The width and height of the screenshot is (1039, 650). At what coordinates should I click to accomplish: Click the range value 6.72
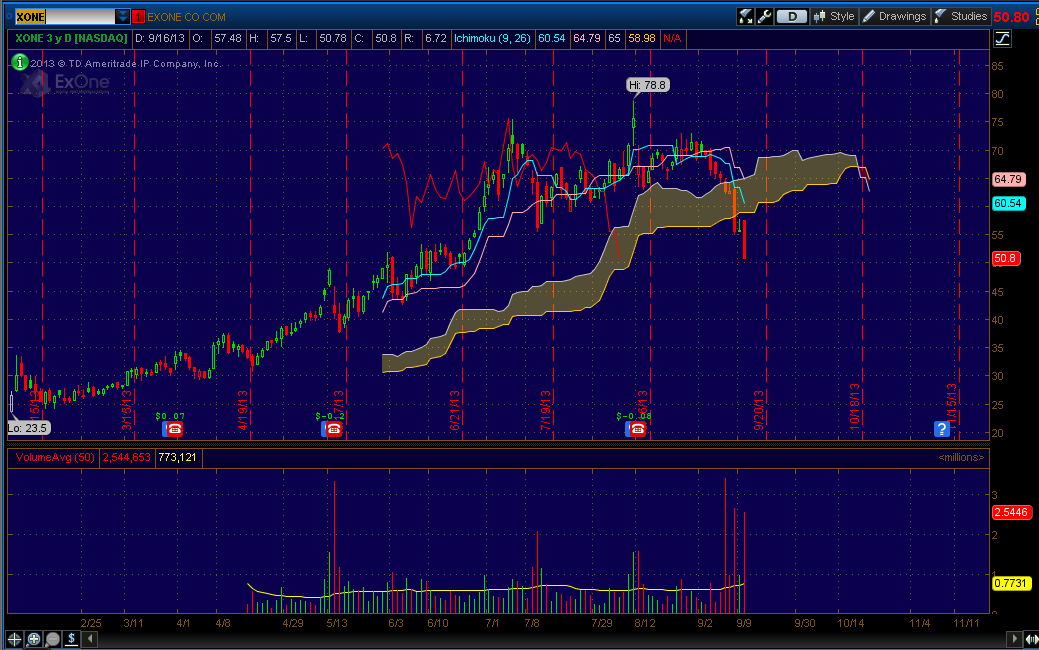(x=435, y=38)
